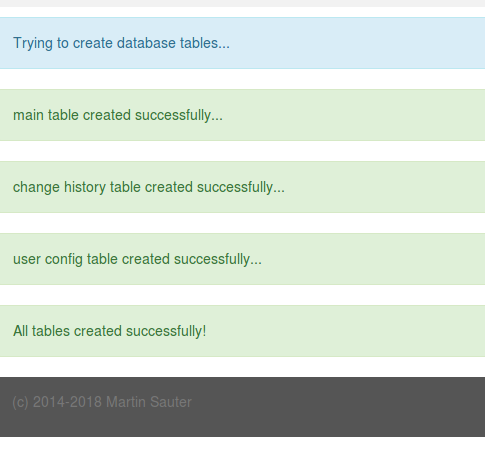Select the blue info alert box
The image size is (485, 456).
pyautogui.click(x=242, y=43)
